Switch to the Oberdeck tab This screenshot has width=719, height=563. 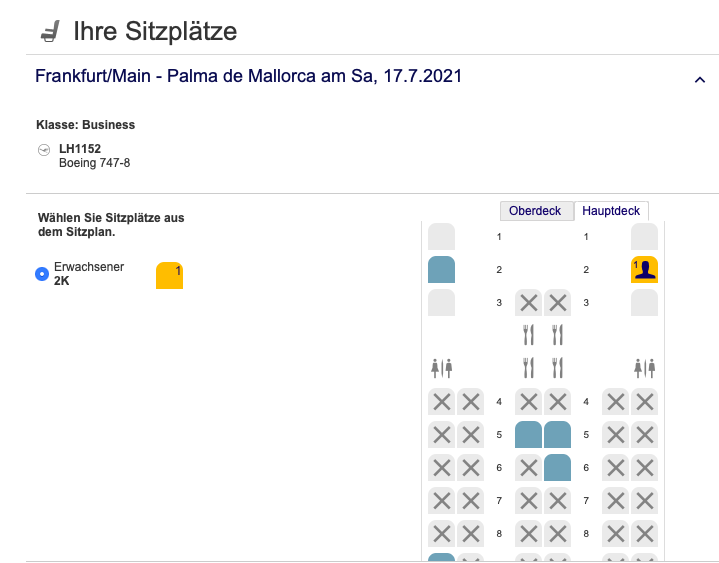(535, 211)
